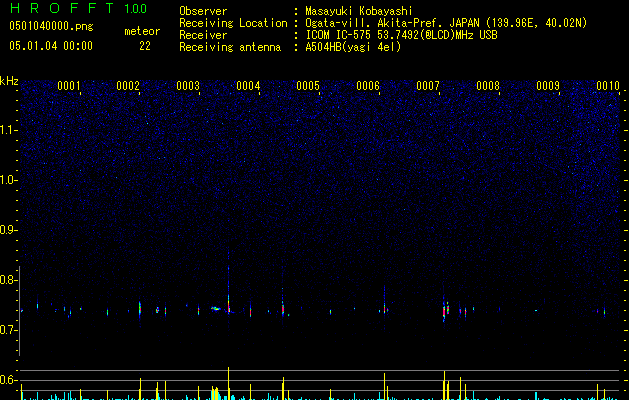
Task: Click the 1.1 frequency axis label
Action: tap(9, 130)
